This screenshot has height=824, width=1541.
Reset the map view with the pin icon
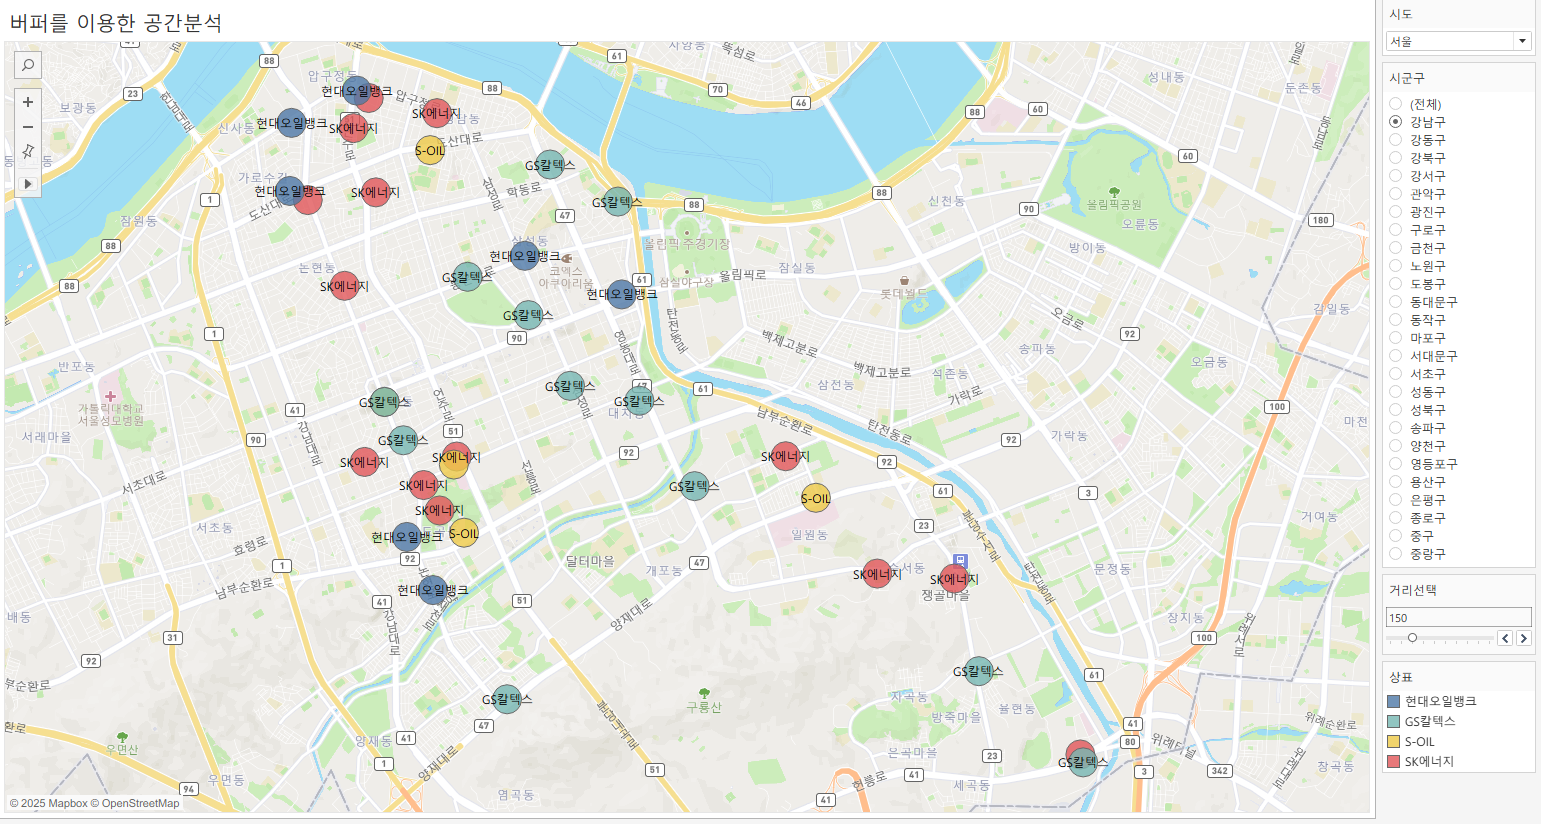tap(28, 152)
